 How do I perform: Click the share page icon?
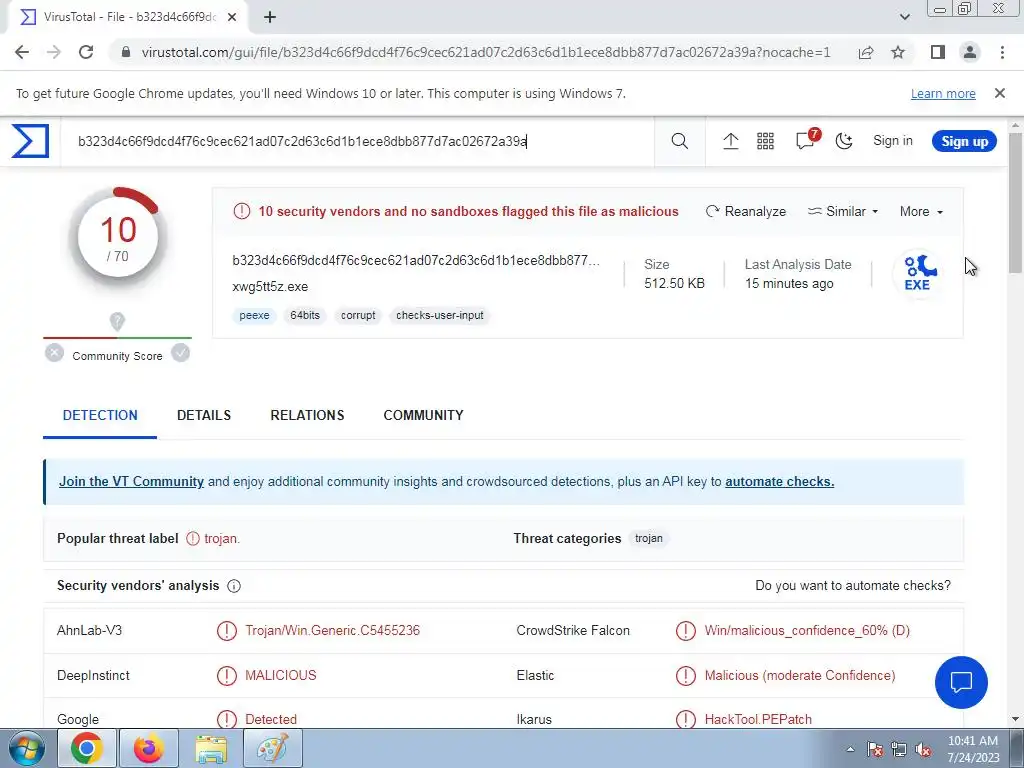point(866,52)
